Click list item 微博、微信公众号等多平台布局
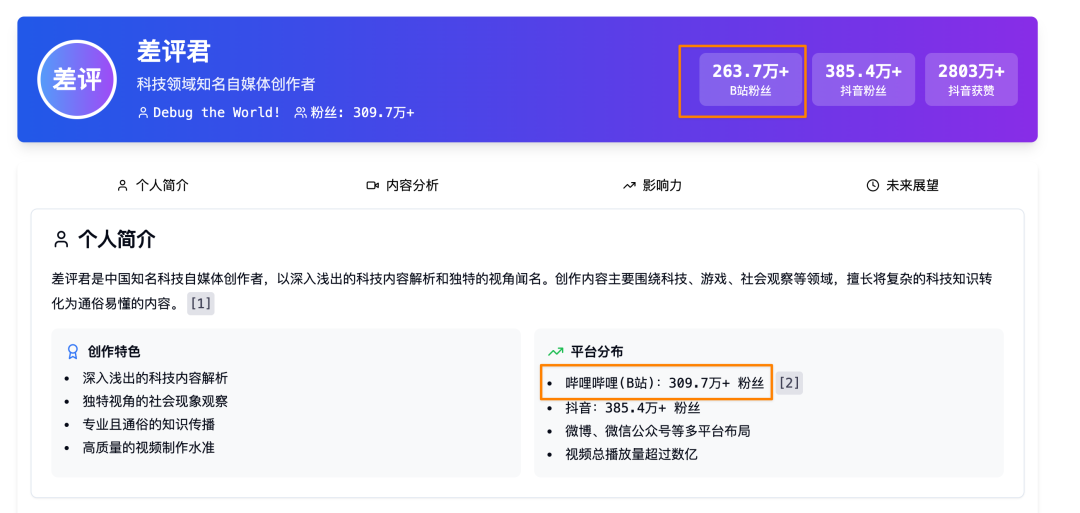Image resolution: width=1080 pixels, height=513 pixels. tap(658, 431)
